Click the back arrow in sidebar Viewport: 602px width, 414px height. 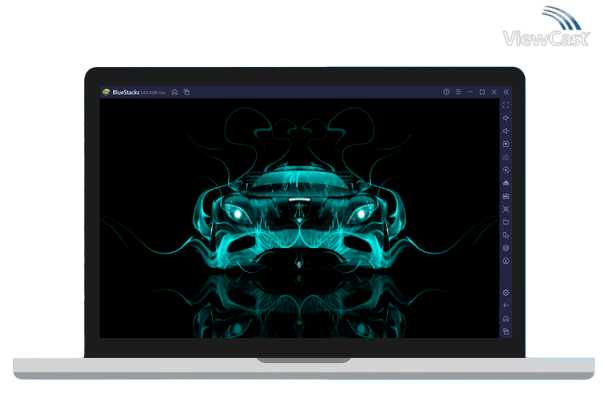pyautogui.click(x=506, y=306)
